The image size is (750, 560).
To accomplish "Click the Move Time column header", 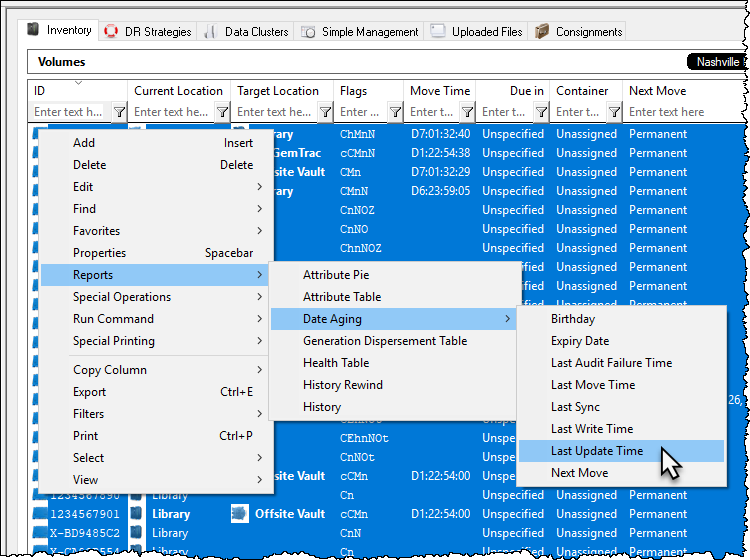I will tap(440, 91).
